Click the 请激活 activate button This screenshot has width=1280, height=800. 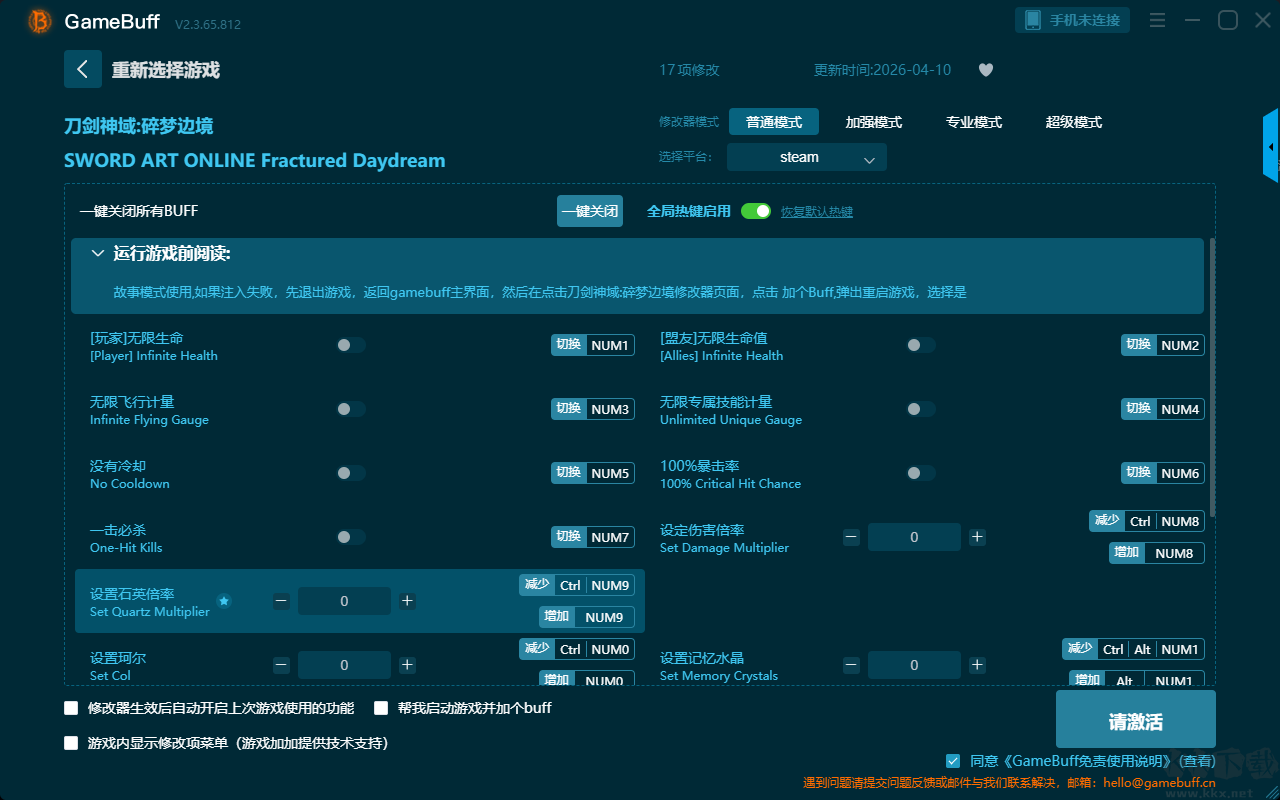click(1136, 719)
